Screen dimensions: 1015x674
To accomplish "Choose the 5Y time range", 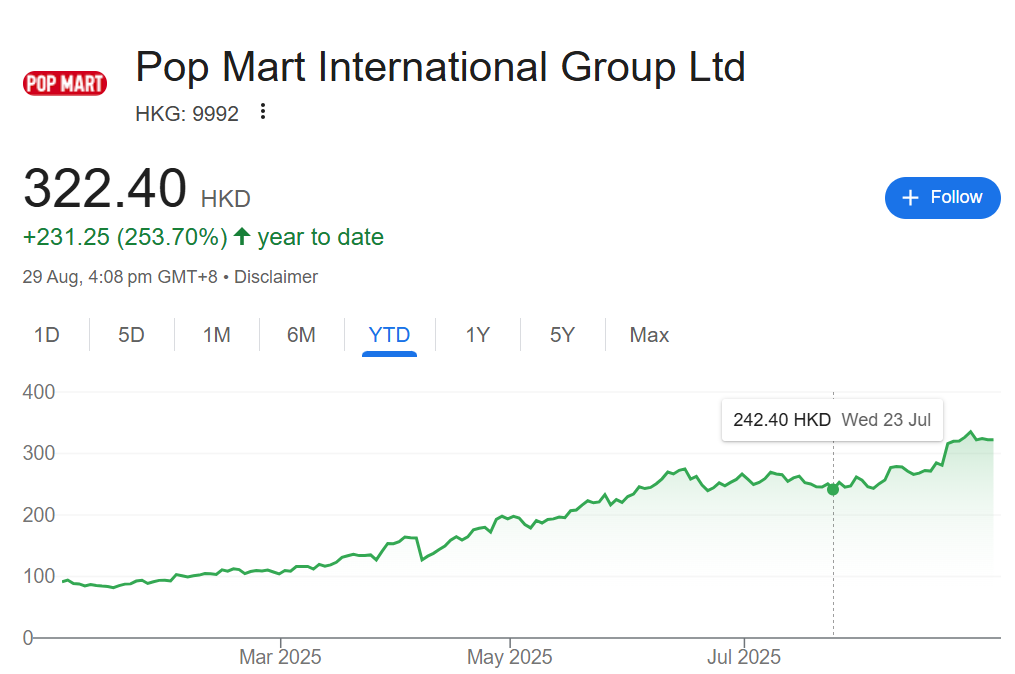I will (x=562, y=335).
